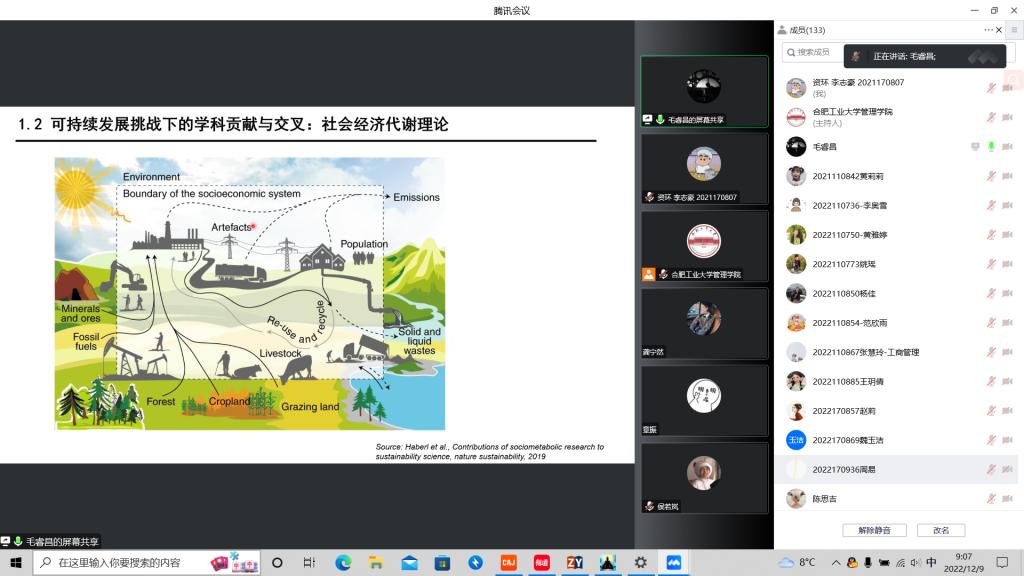Open Microsoft Edge from the taskbar
Screen dimensions: 1024x576
pyautogui.click(x=343, y=562)
